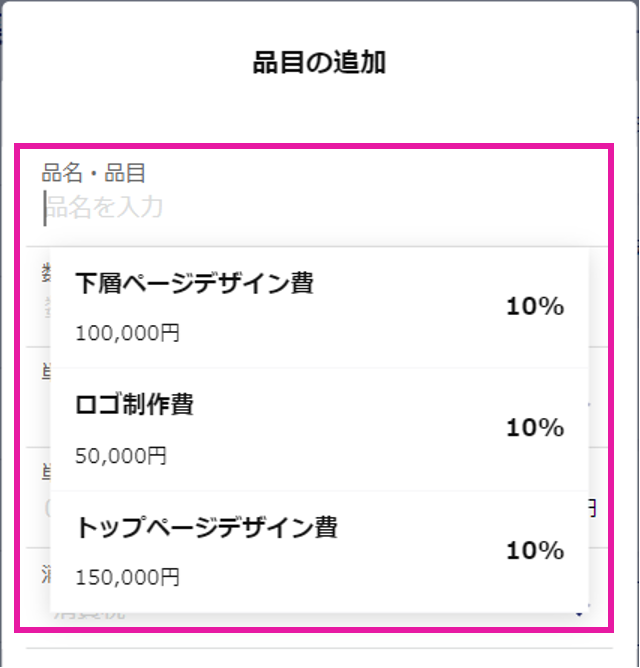This screenshot has height=668, width=640.
Task: Click the 品名・品目 field label
Action: pyautogui.click(x=94, y=173)
